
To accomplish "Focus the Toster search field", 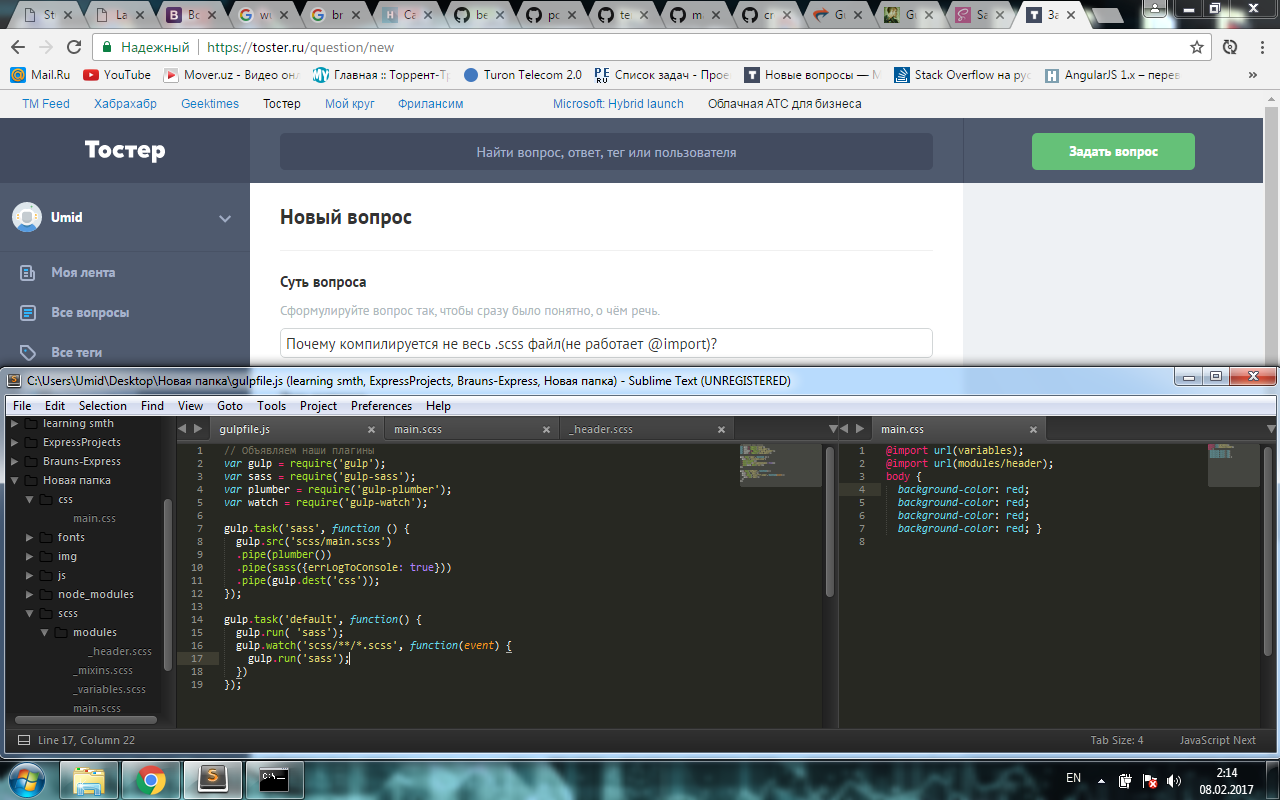I will coord(606,152).
